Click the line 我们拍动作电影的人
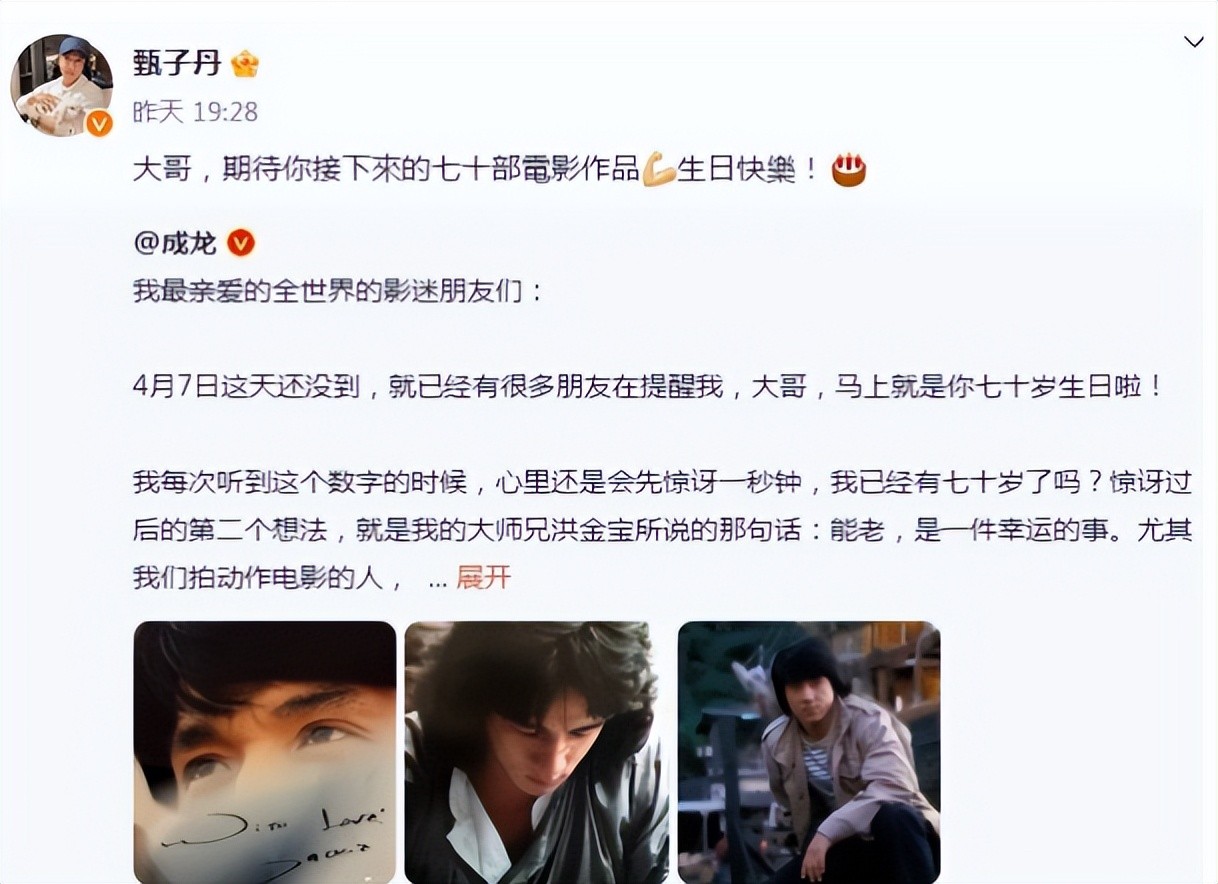The width and height of the screenshot is (1218, 884). point(268,577)
